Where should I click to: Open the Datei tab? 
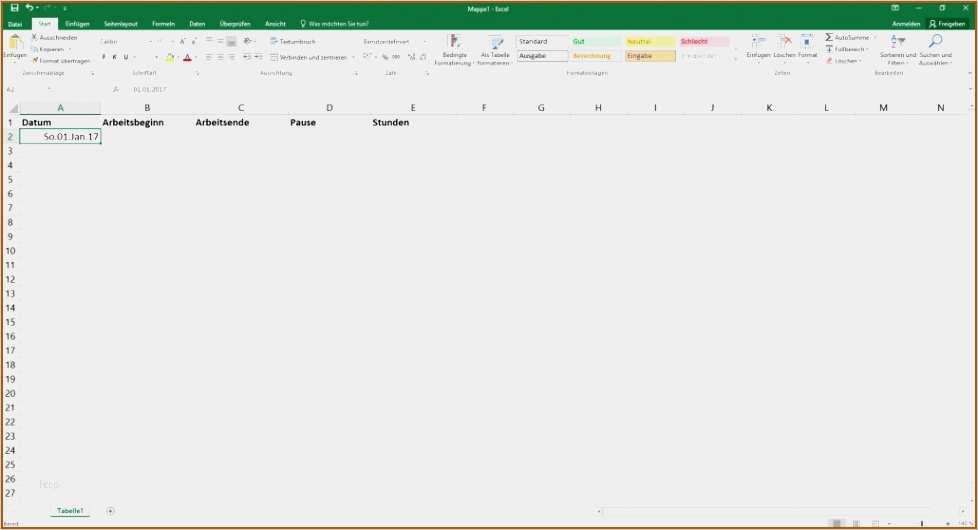point(15,24)
